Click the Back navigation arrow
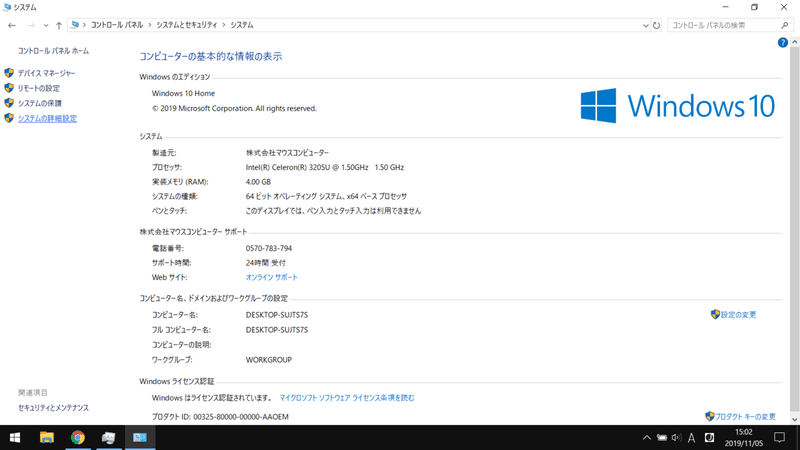This screenshot has width=800, height=450. pos(12,25)
